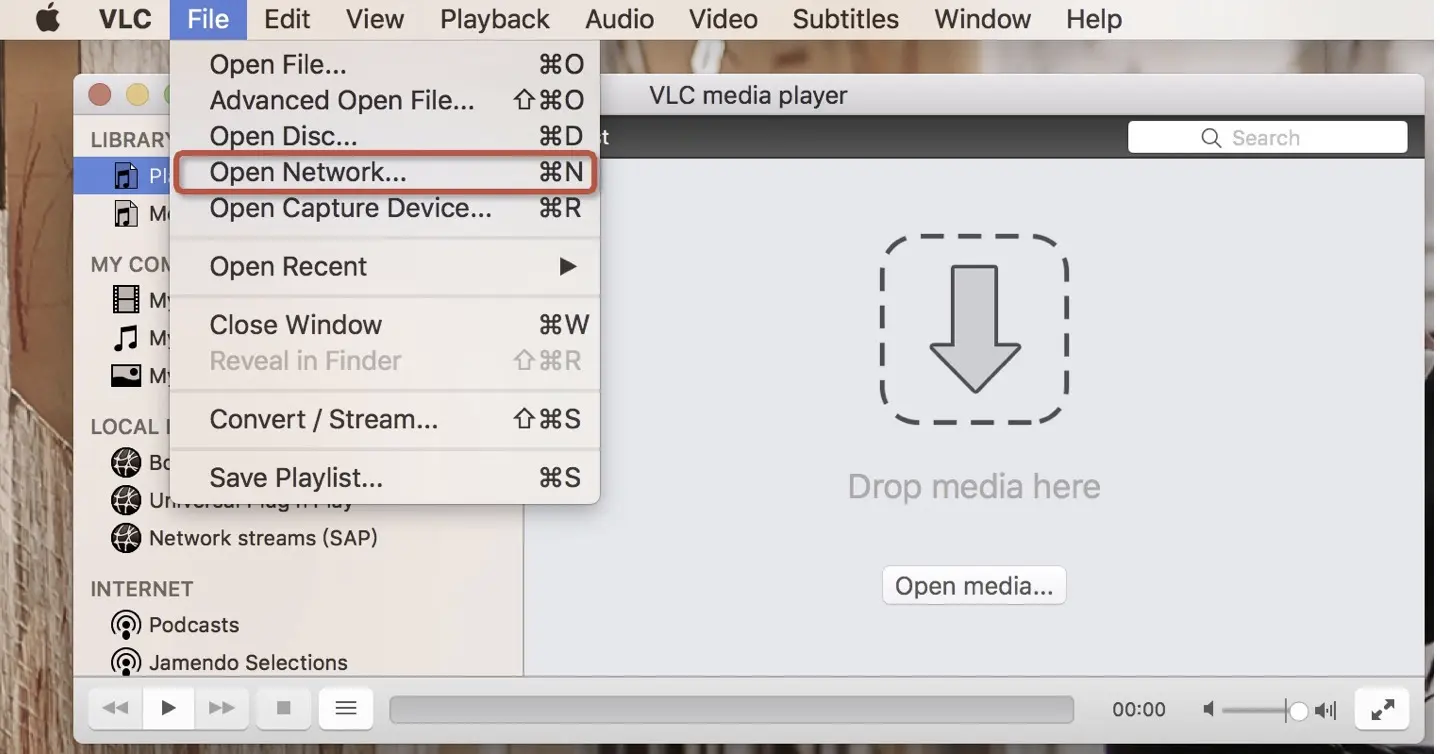Click the Playlist music note icon
The width and height of the screenshot is (1440, 754).
point(125,176)
